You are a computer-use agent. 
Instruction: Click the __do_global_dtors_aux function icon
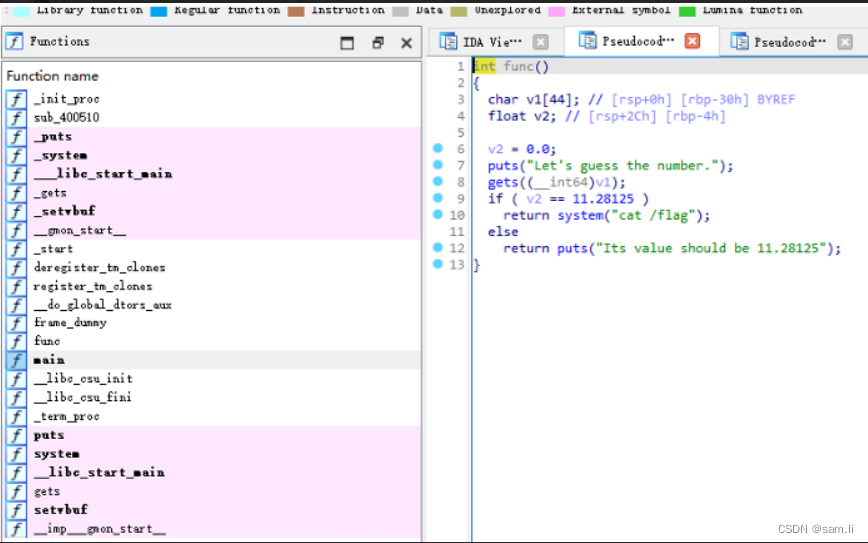tap(17, 305)
